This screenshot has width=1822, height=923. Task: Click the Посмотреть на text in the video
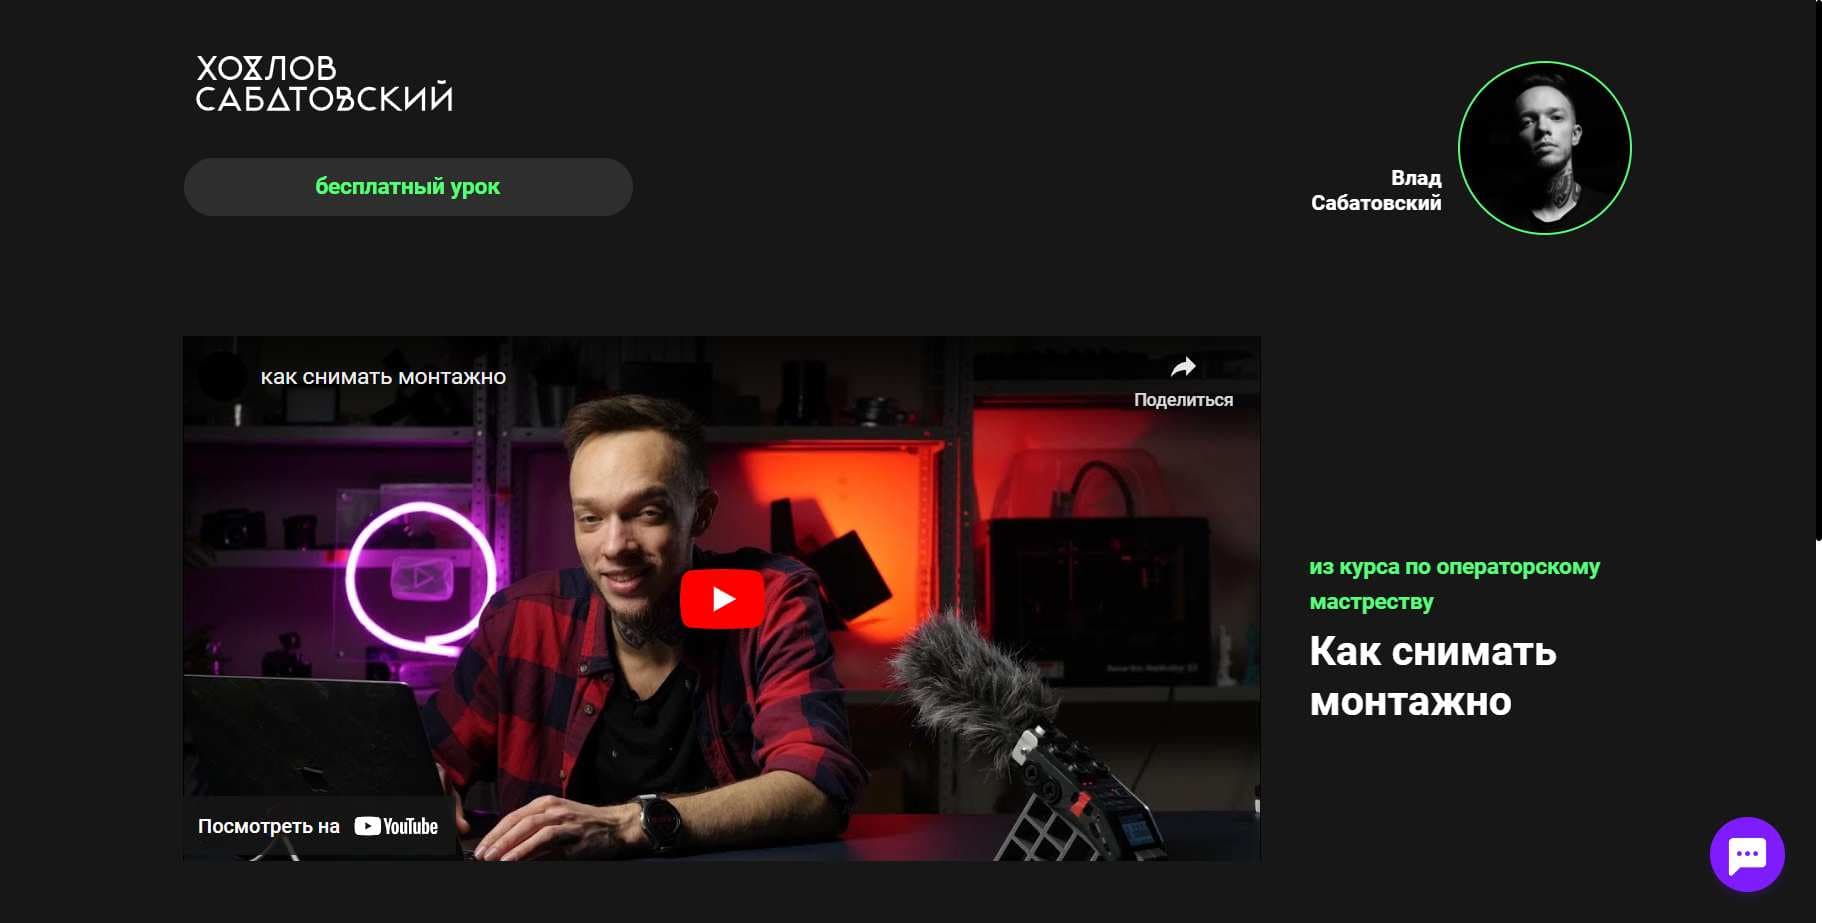269,826
